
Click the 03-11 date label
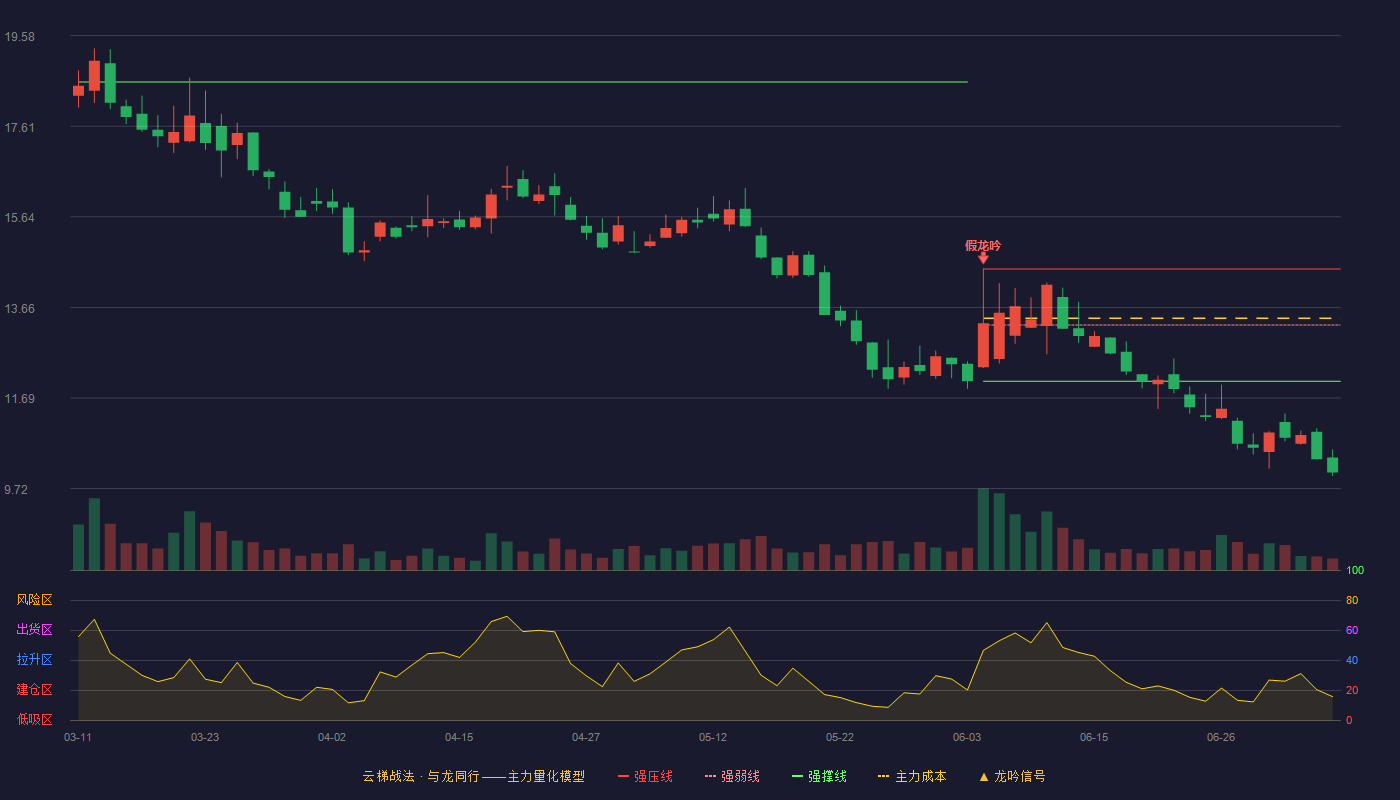coord(78,737)
